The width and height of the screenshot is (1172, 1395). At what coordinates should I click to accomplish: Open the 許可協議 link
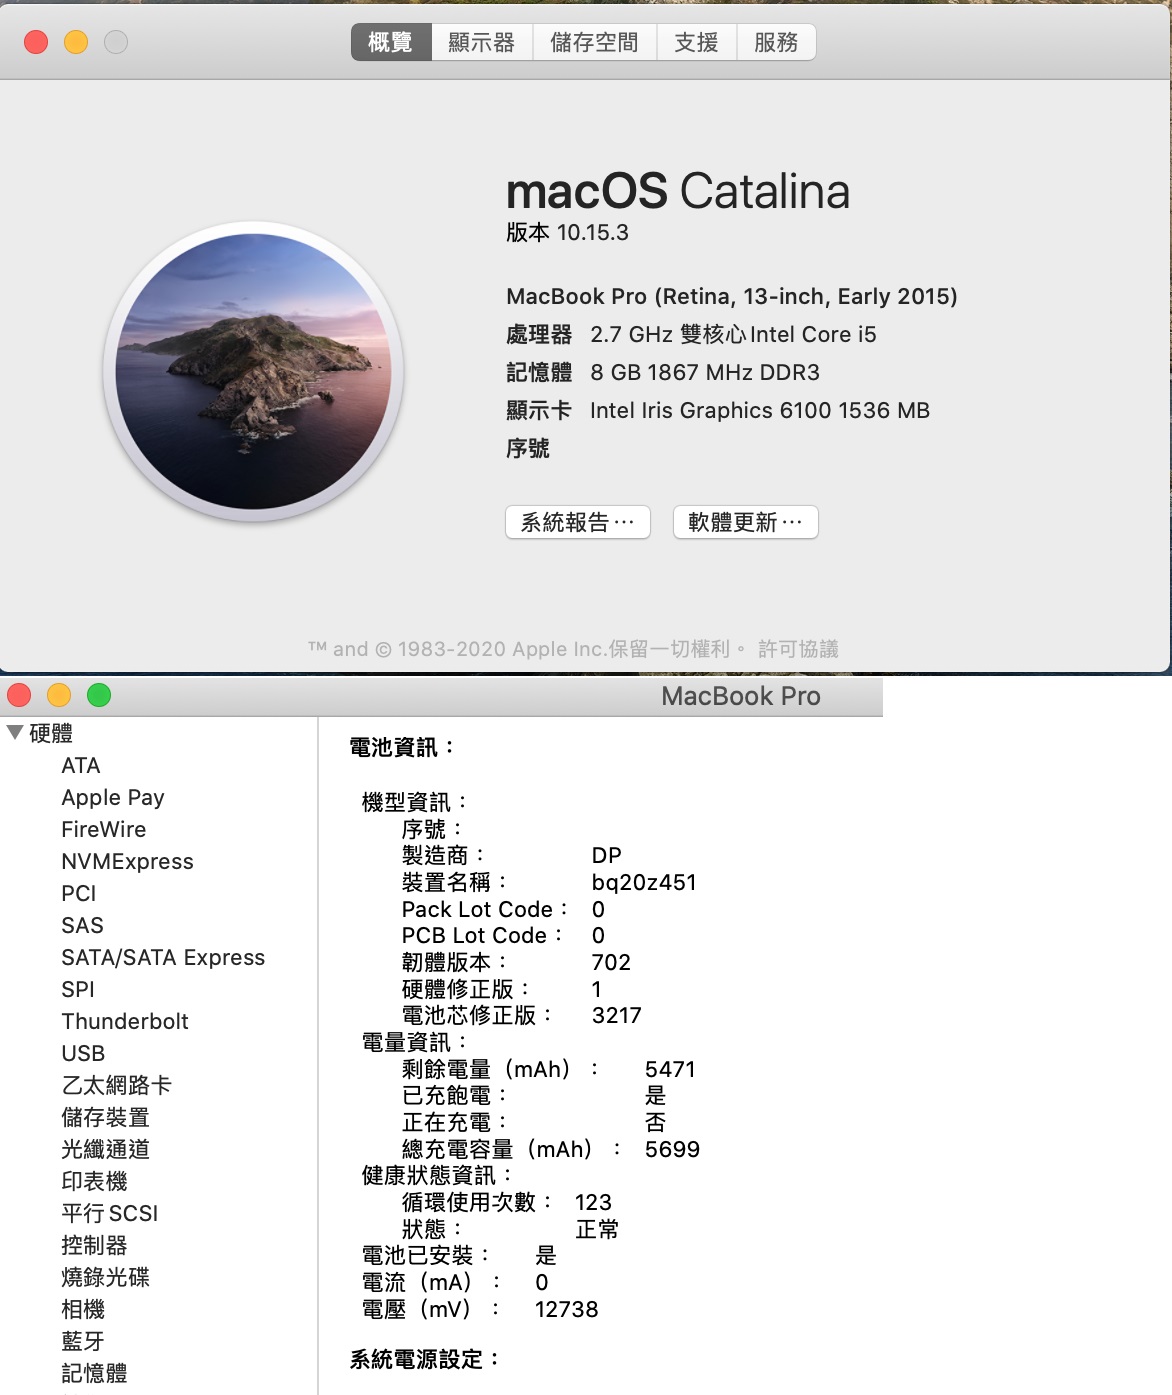pos(798,649)
